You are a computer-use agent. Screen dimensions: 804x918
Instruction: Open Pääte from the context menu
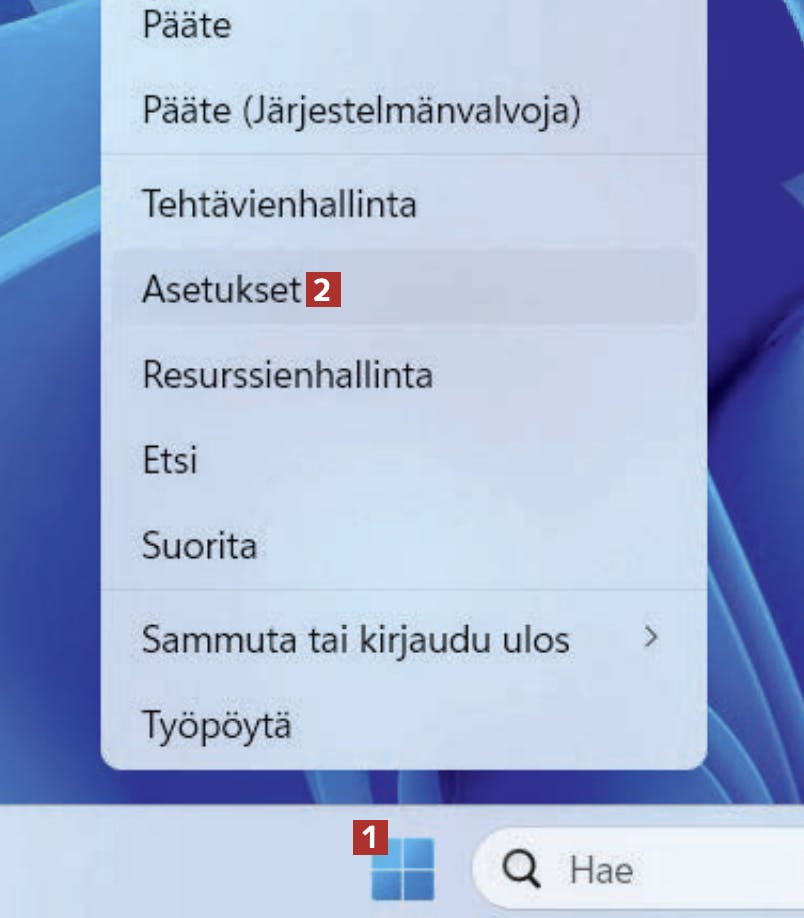pyautogui.click(x=404, y=26)
